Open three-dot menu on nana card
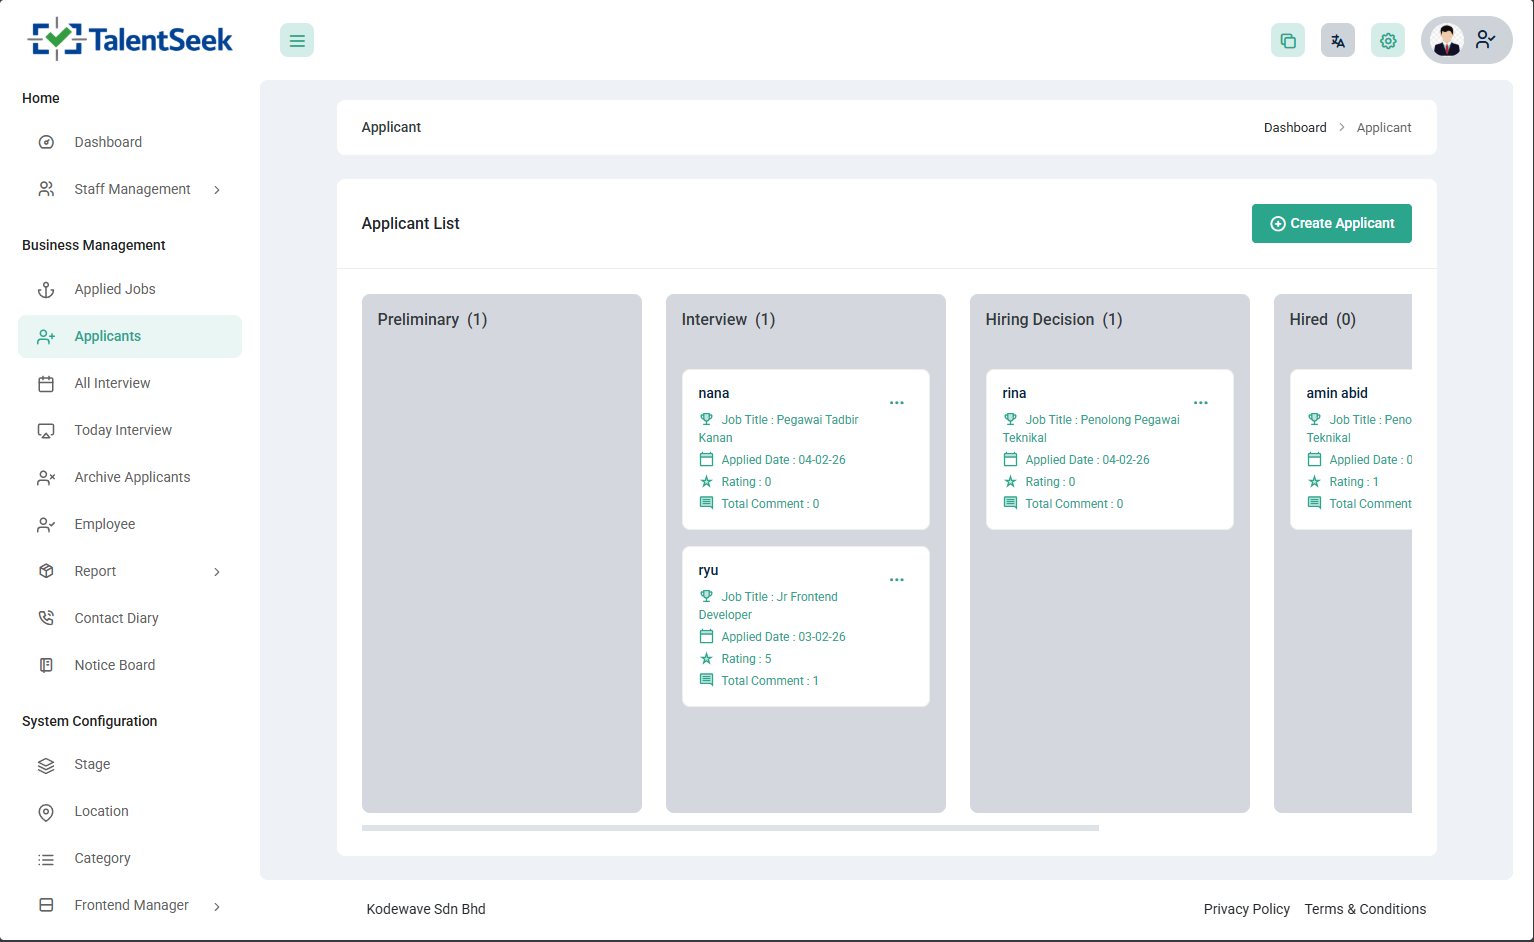The height and width of the screenshot is (942, 1534). [897, 403]
